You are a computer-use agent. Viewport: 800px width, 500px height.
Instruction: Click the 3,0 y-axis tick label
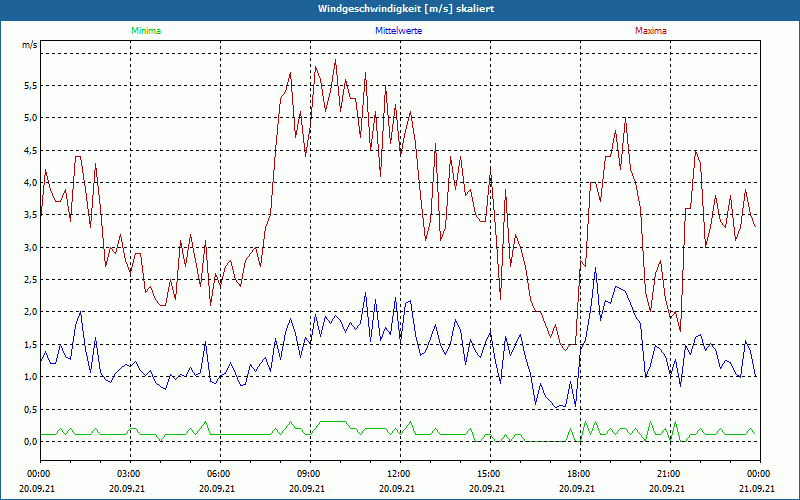29,248
